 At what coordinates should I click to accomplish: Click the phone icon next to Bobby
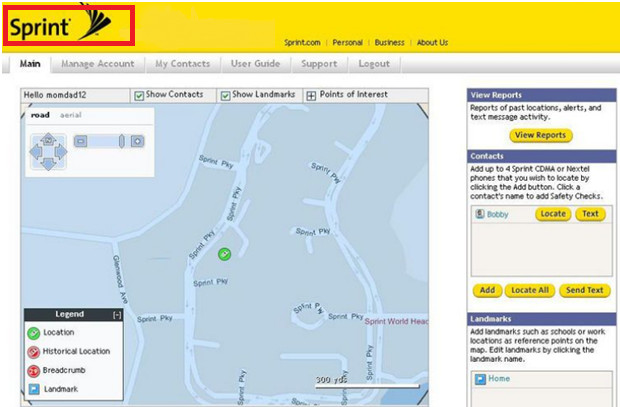coord(480,214)
